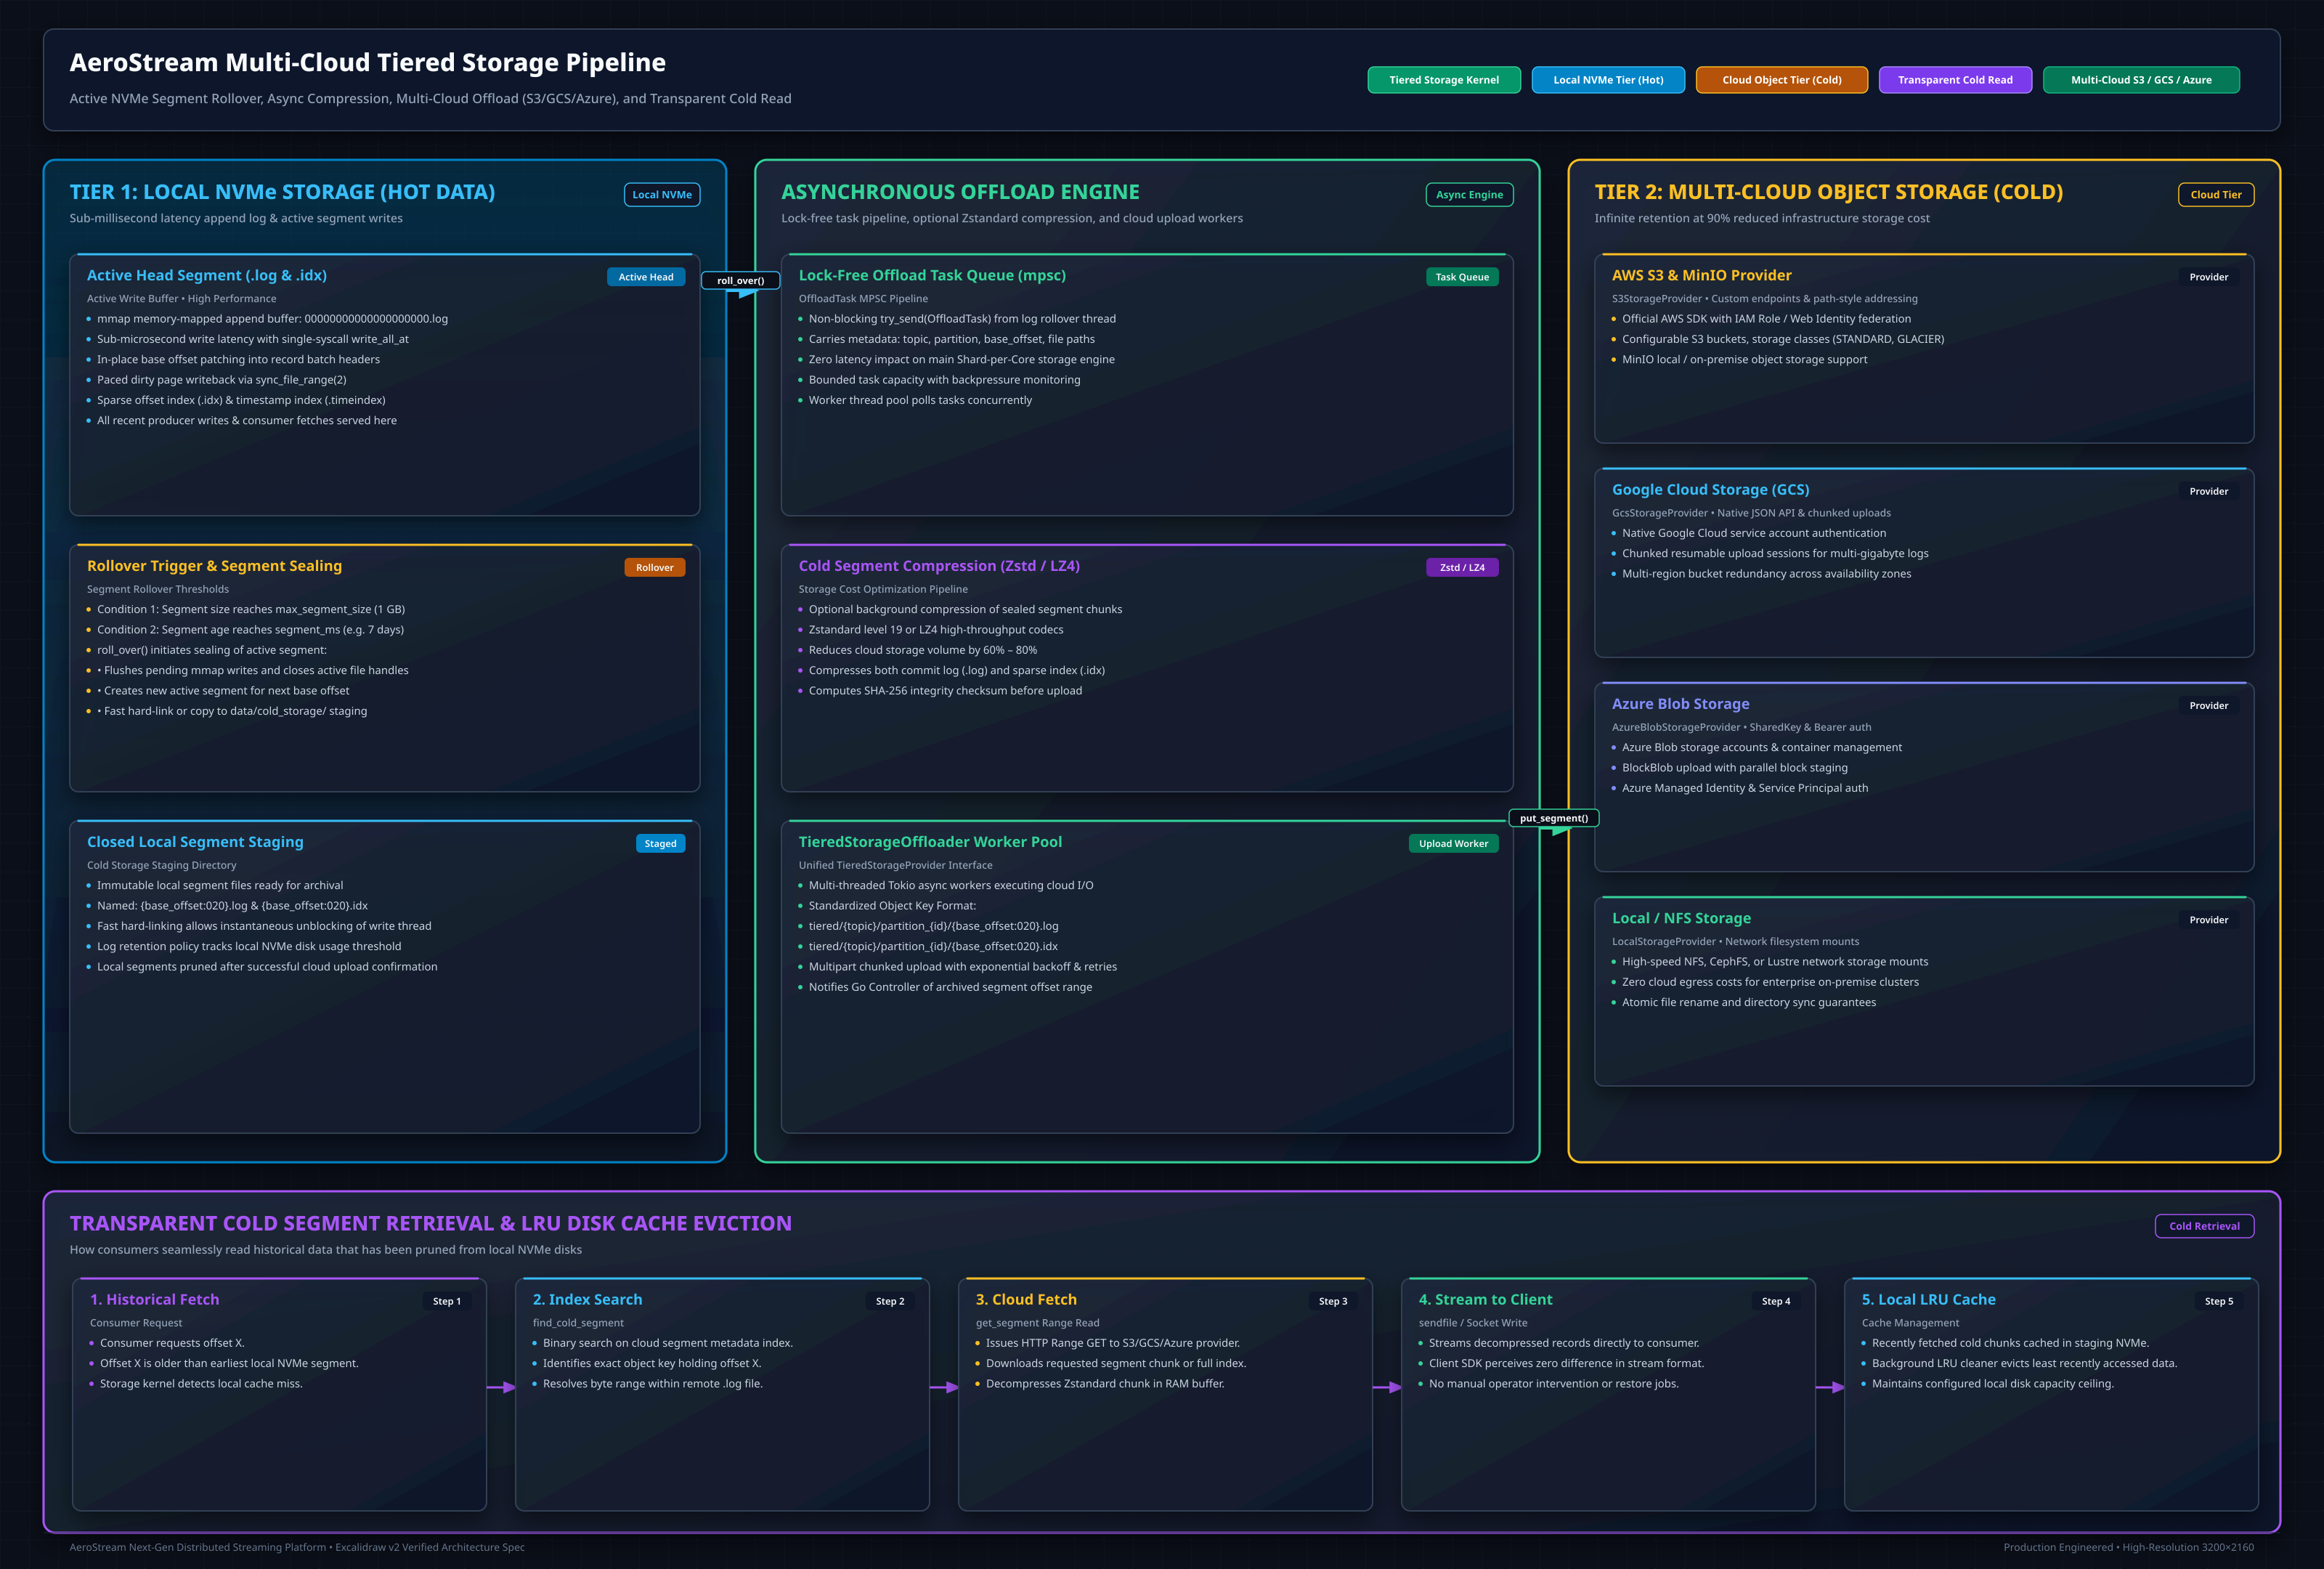Click the Step 5 badge on Local LRU Cache
Screen dimensions: 2324x1569
click(x=2218, y=1301)
